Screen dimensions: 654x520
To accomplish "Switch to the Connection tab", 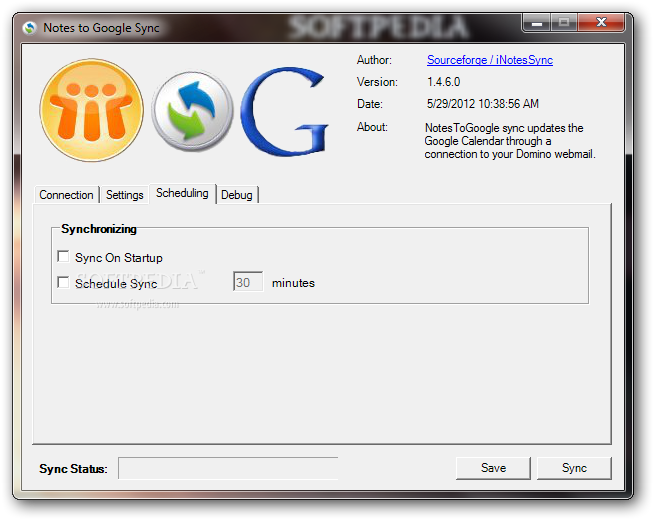I will click(x=66, y=195).
